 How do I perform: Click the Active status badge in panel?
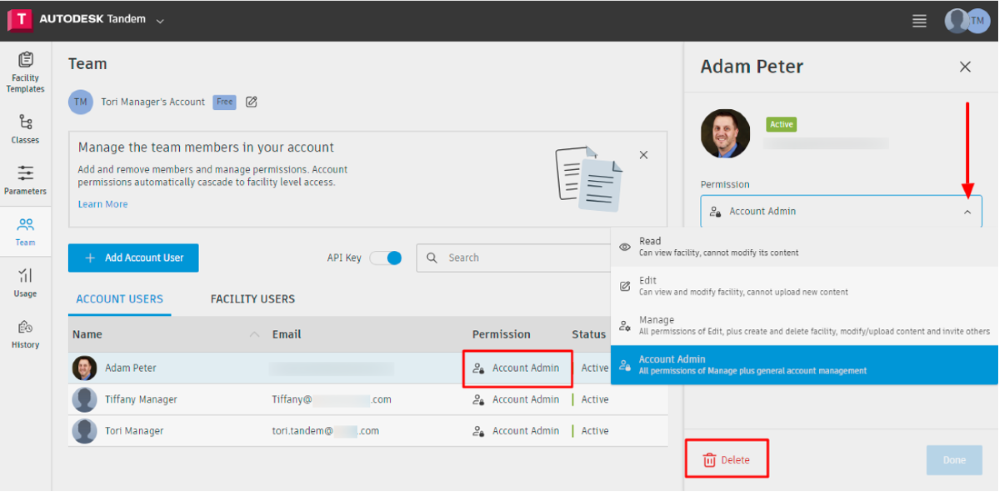tap(781, 124)
